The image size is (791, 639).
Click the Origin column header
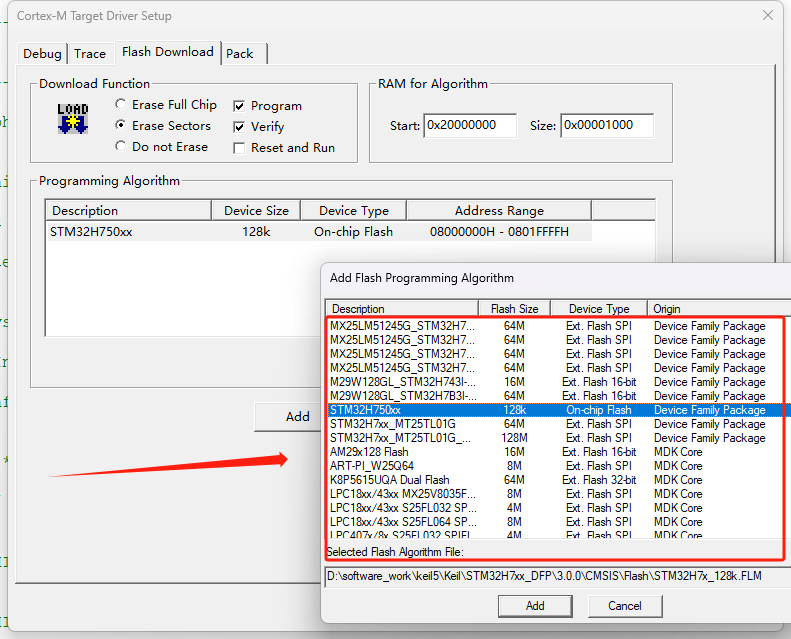(720, 309)
